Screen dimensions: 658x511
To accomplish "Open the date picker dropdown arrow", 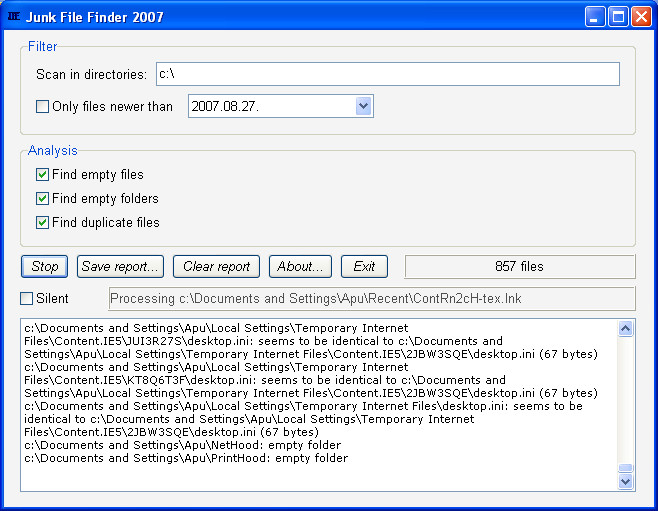I will click(363, 106).
